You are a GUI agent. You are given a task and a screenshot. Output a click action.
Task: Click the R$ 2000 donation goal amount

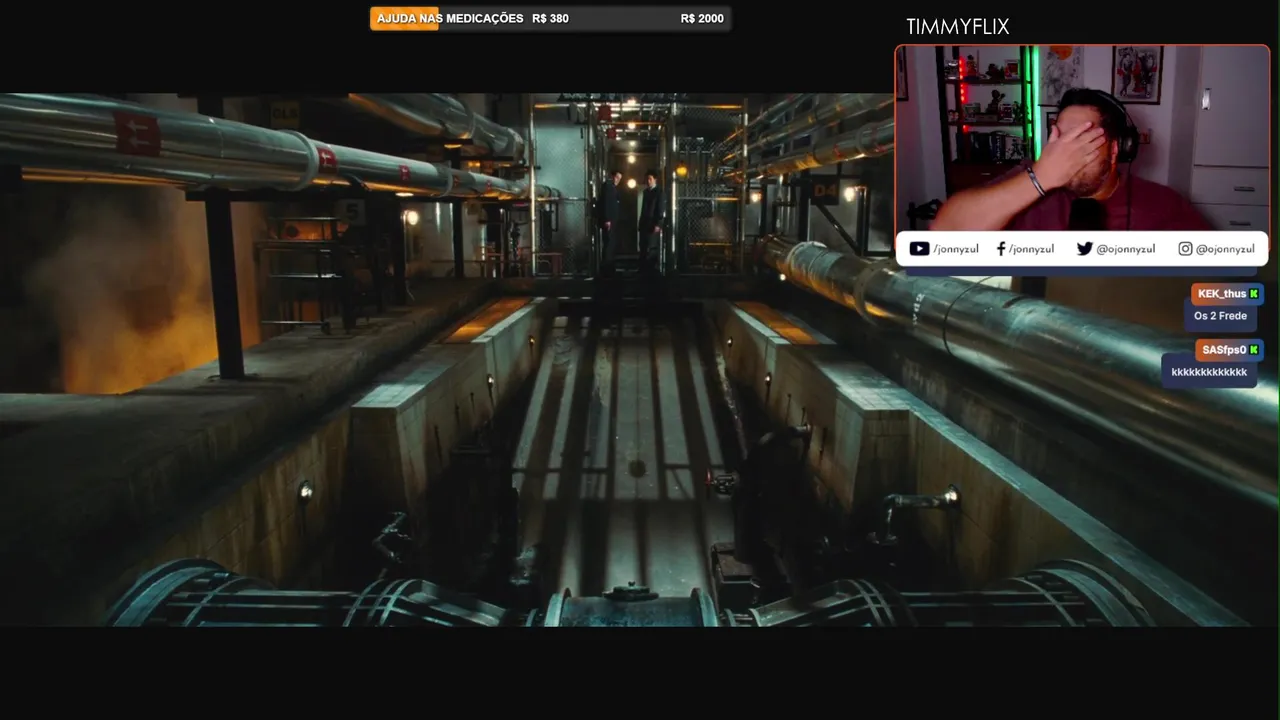point(702,19)
